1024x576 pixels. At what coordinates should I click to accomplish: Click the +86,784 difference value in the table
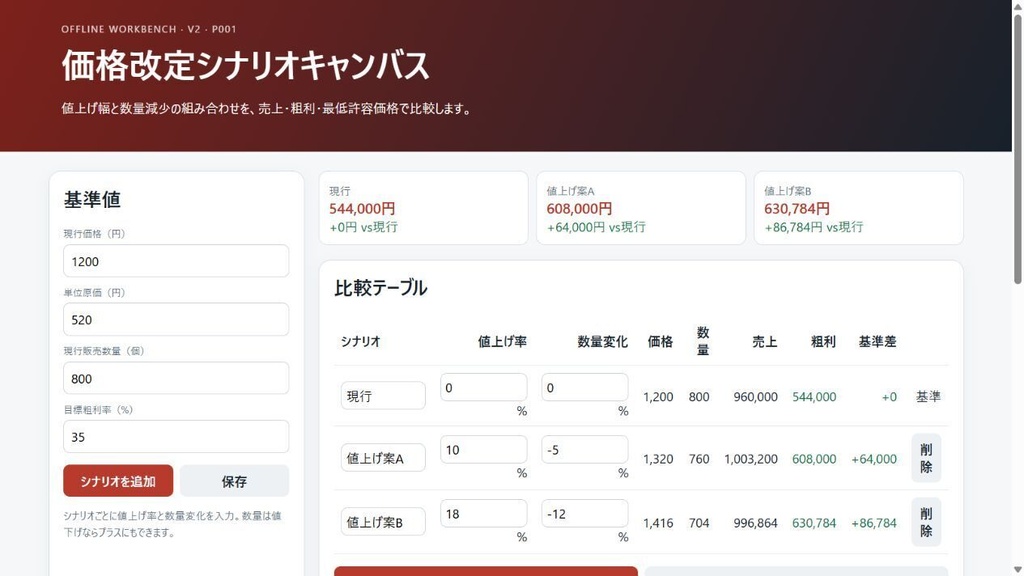point(874,523)
